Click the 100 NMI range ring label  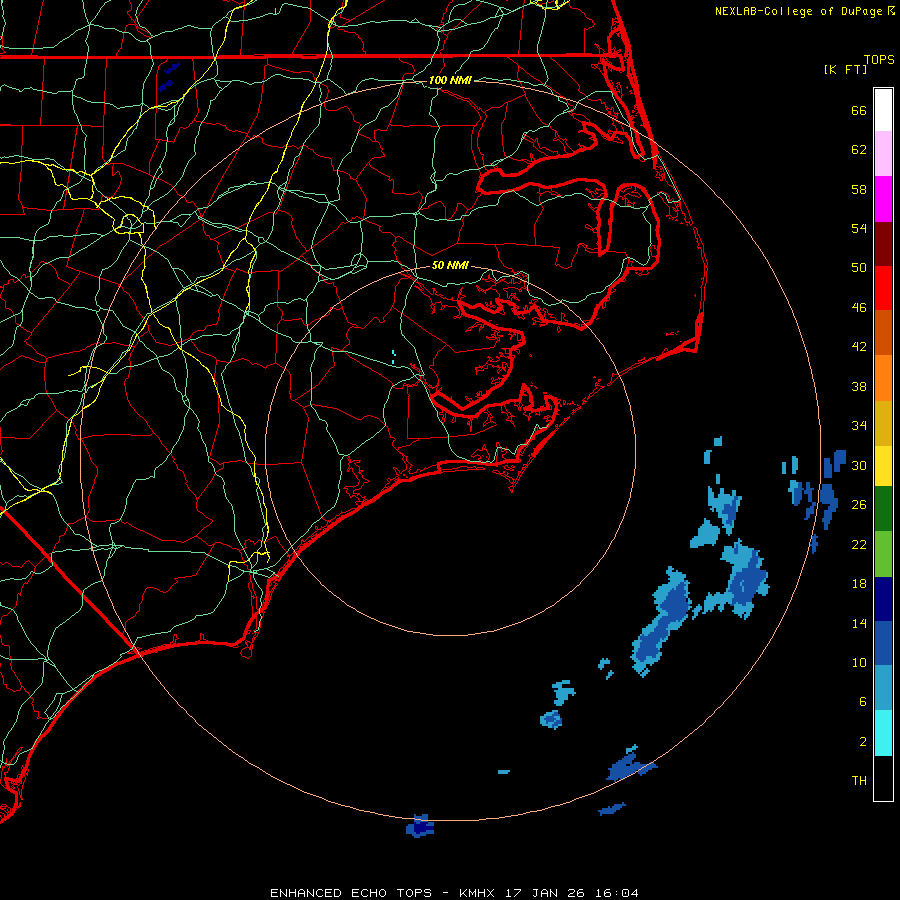click(x=450, y=80)
